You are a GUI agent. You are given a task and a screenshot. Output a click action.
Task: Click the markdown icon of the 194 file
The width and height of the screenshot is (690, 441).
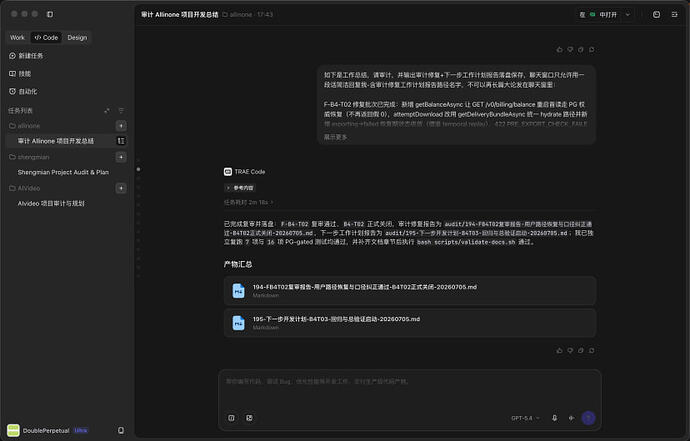tap(239, 291)
